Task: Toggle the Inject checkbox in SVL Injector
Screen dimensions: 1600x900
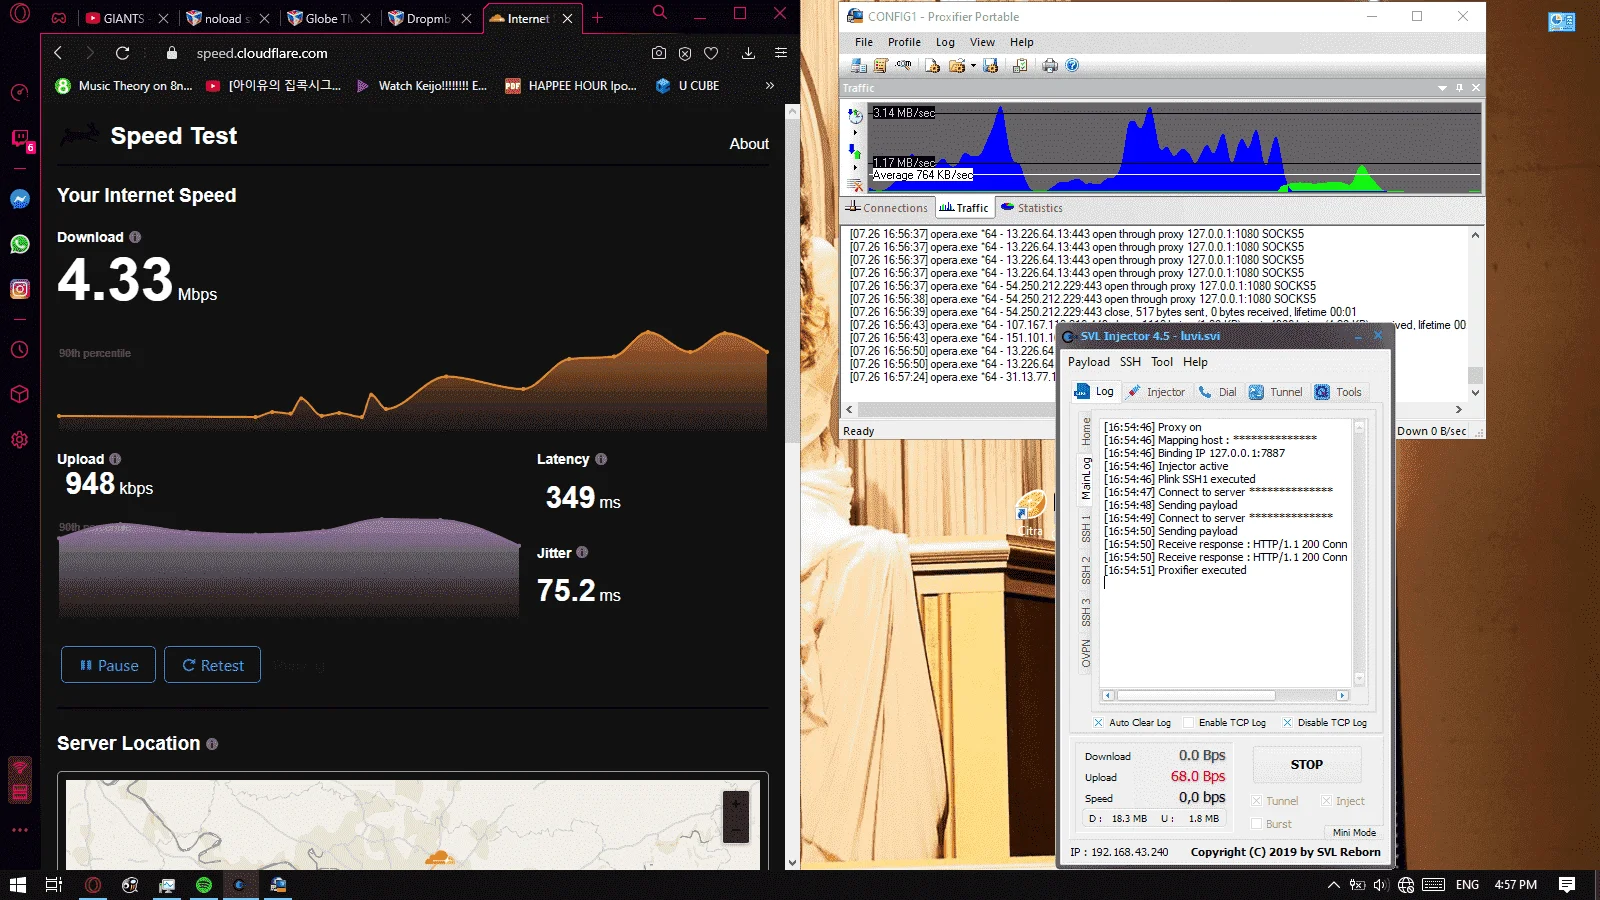Action: click(1326, 801)
